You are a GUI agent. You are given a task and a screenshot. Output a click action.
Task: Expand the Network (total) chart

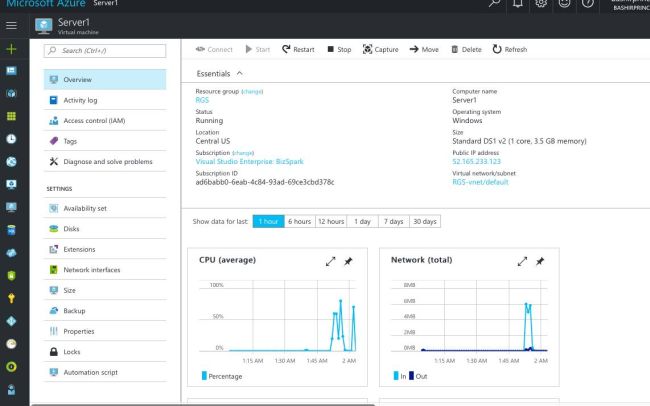click(522, 262)
